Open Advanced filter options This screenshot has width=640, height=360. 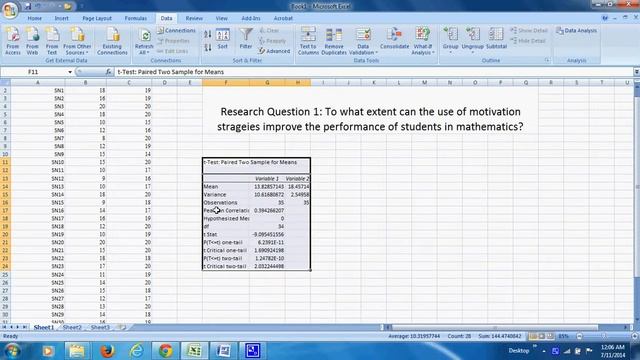274,51
